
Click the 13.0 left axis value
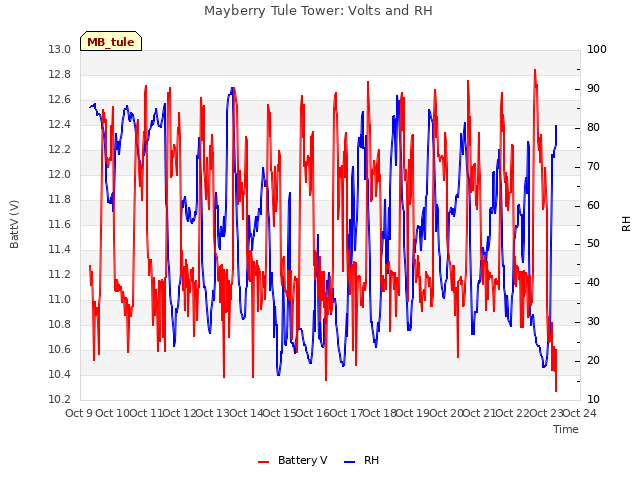click(x=59, y=50)
